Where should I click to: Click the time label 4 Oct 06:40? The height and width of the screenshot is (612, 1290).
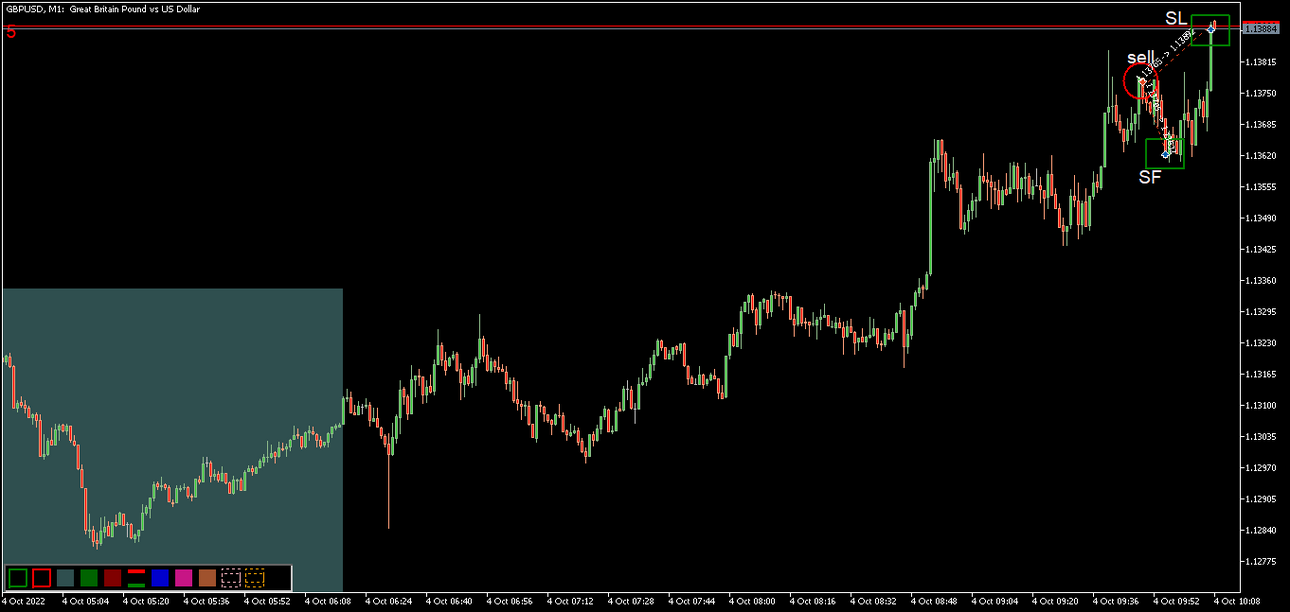tap(449, 602)
